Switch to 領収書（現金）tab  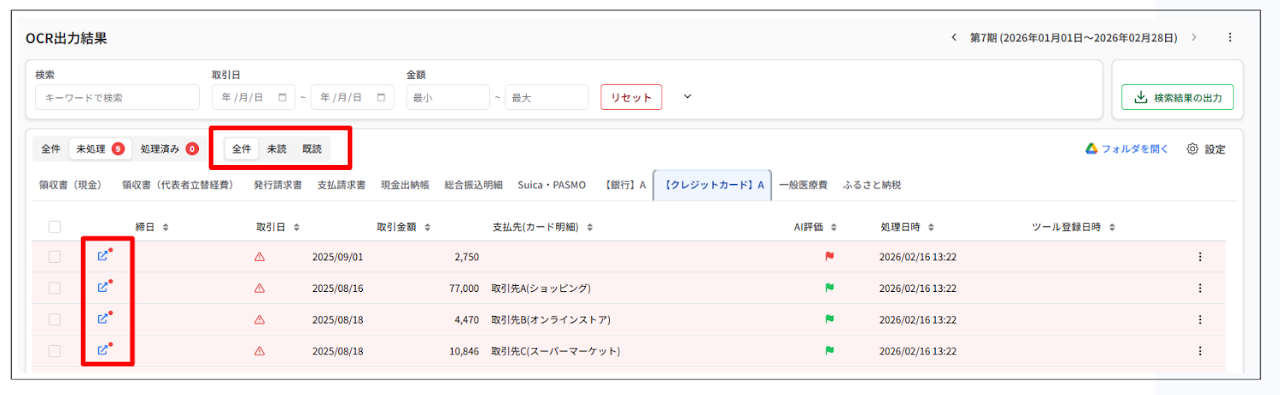click(x=70, y=185)
